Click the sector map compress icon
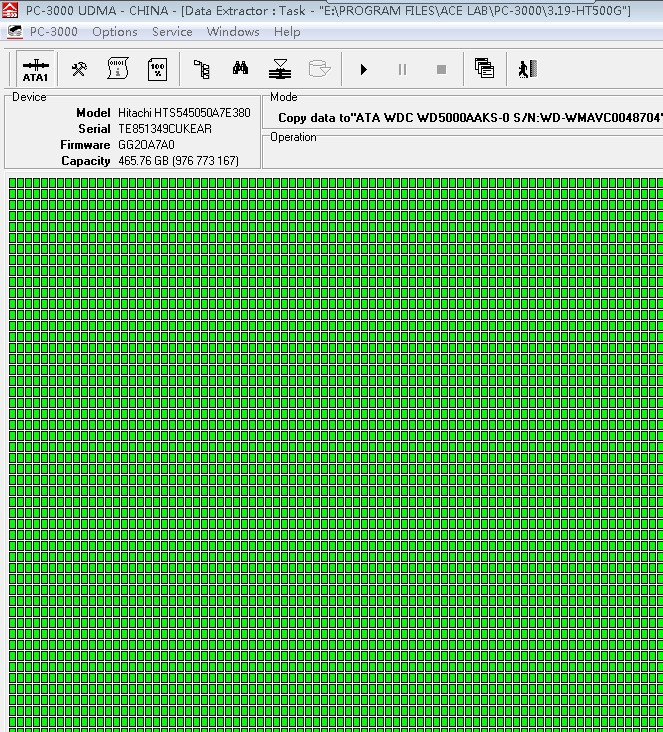The width and height of the screenshot is (663, 732). [280, 69]
